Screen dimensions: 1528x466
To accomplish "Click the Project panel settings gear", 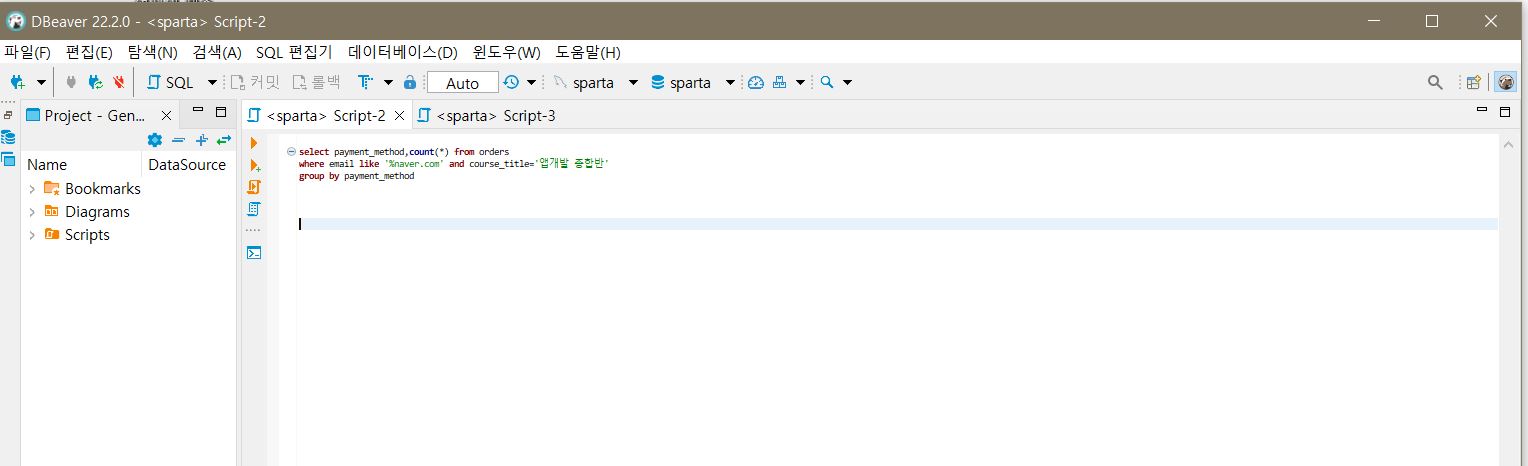I will [x=154, y=140].
